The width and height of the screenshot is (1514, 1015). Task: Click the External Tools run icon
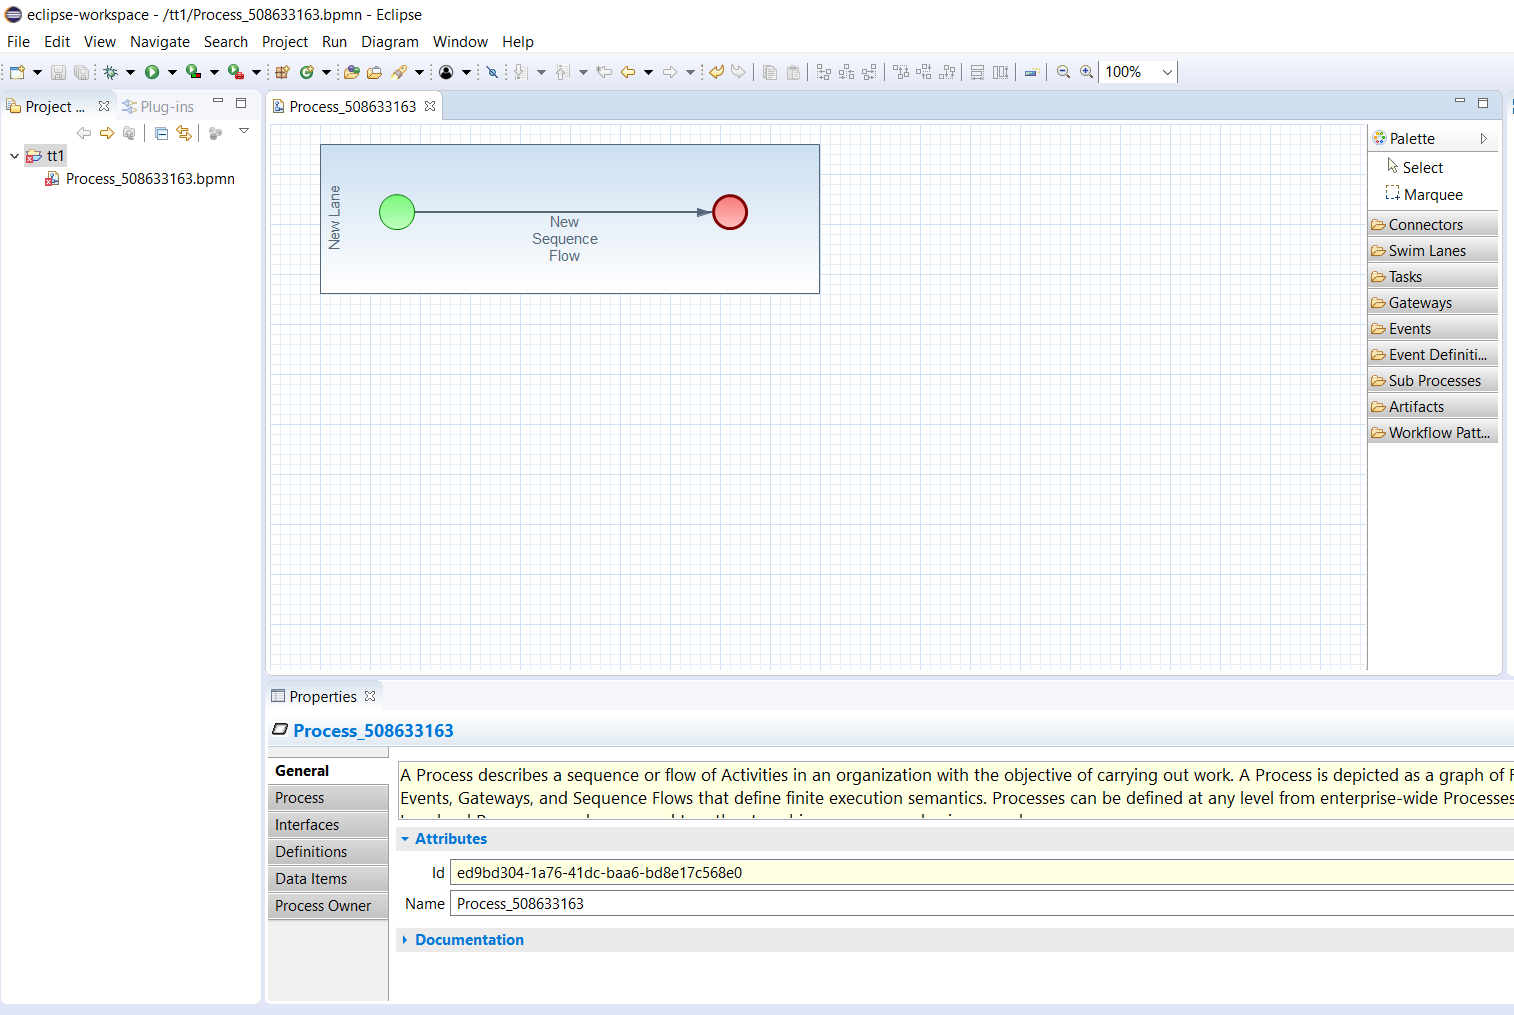coord(235,72)
